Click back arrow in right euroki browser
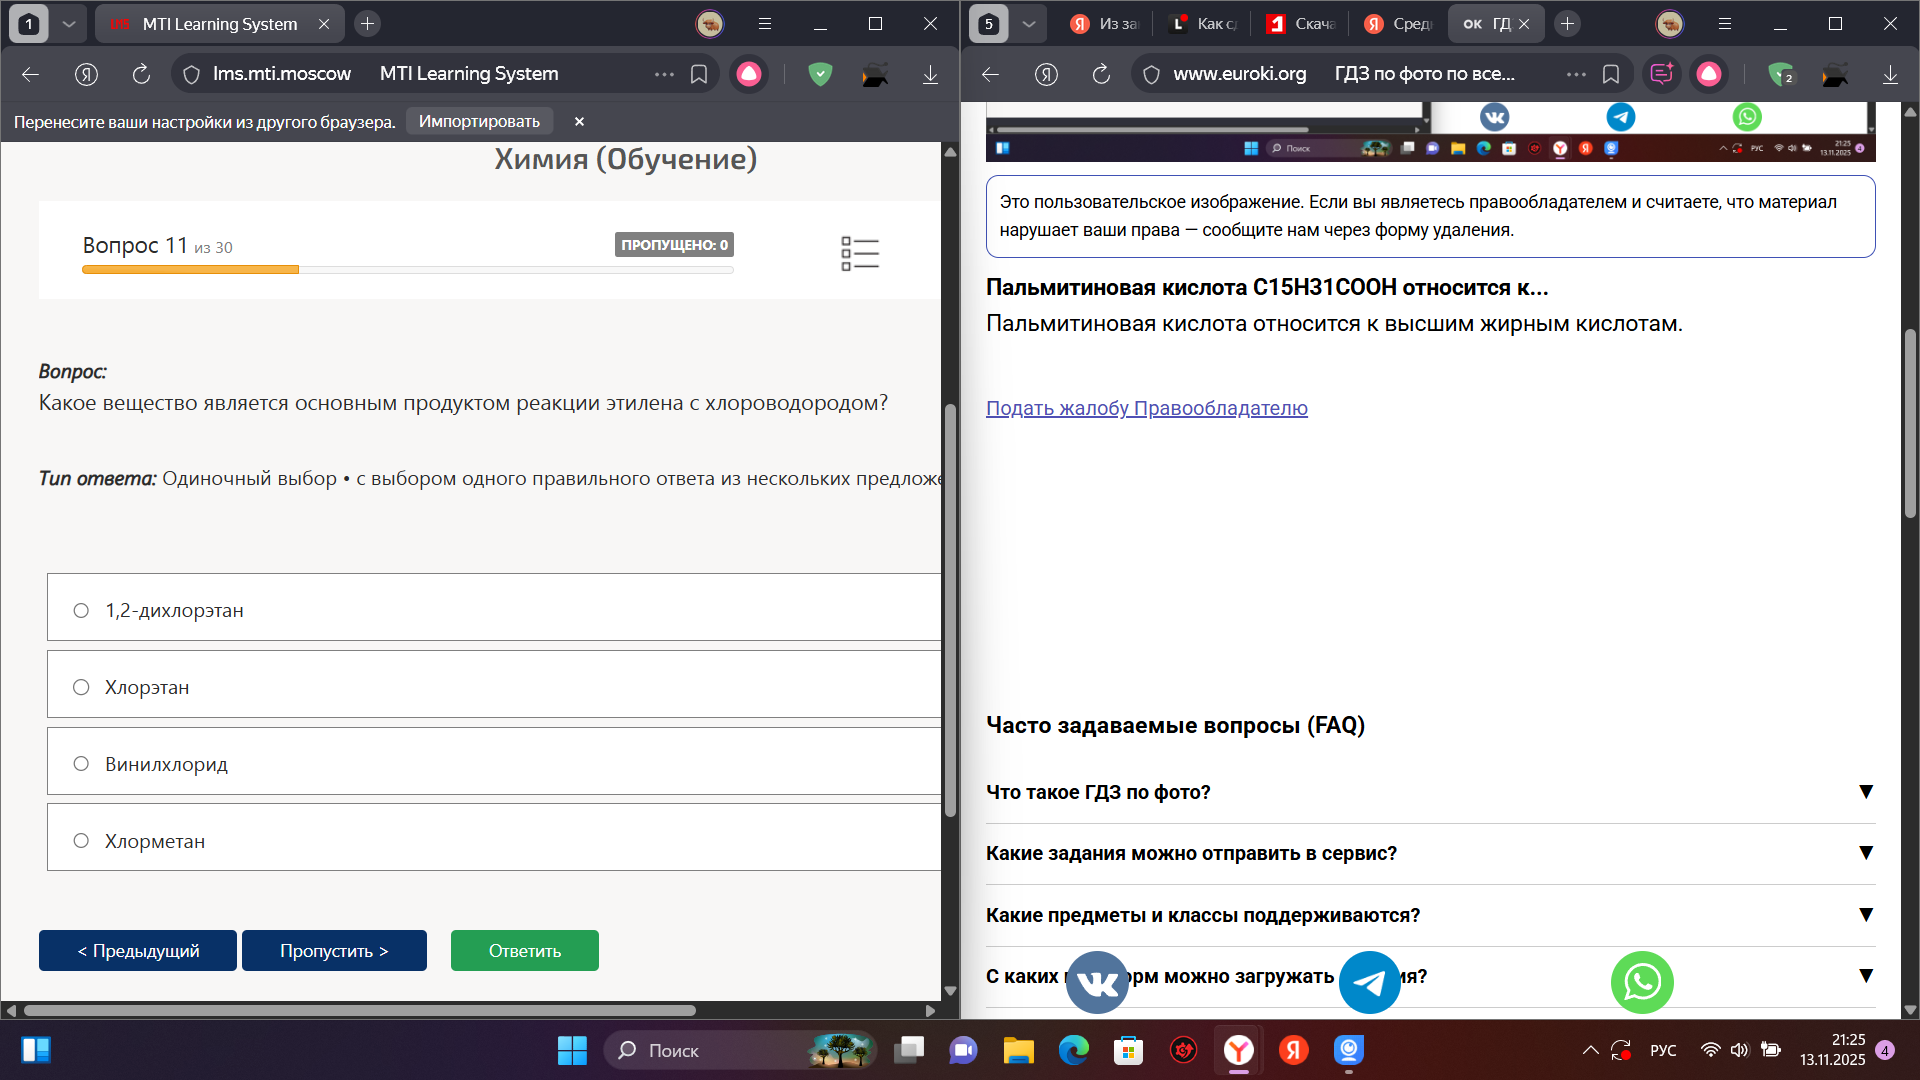The image size is (1920, 1080). (990, 74)
